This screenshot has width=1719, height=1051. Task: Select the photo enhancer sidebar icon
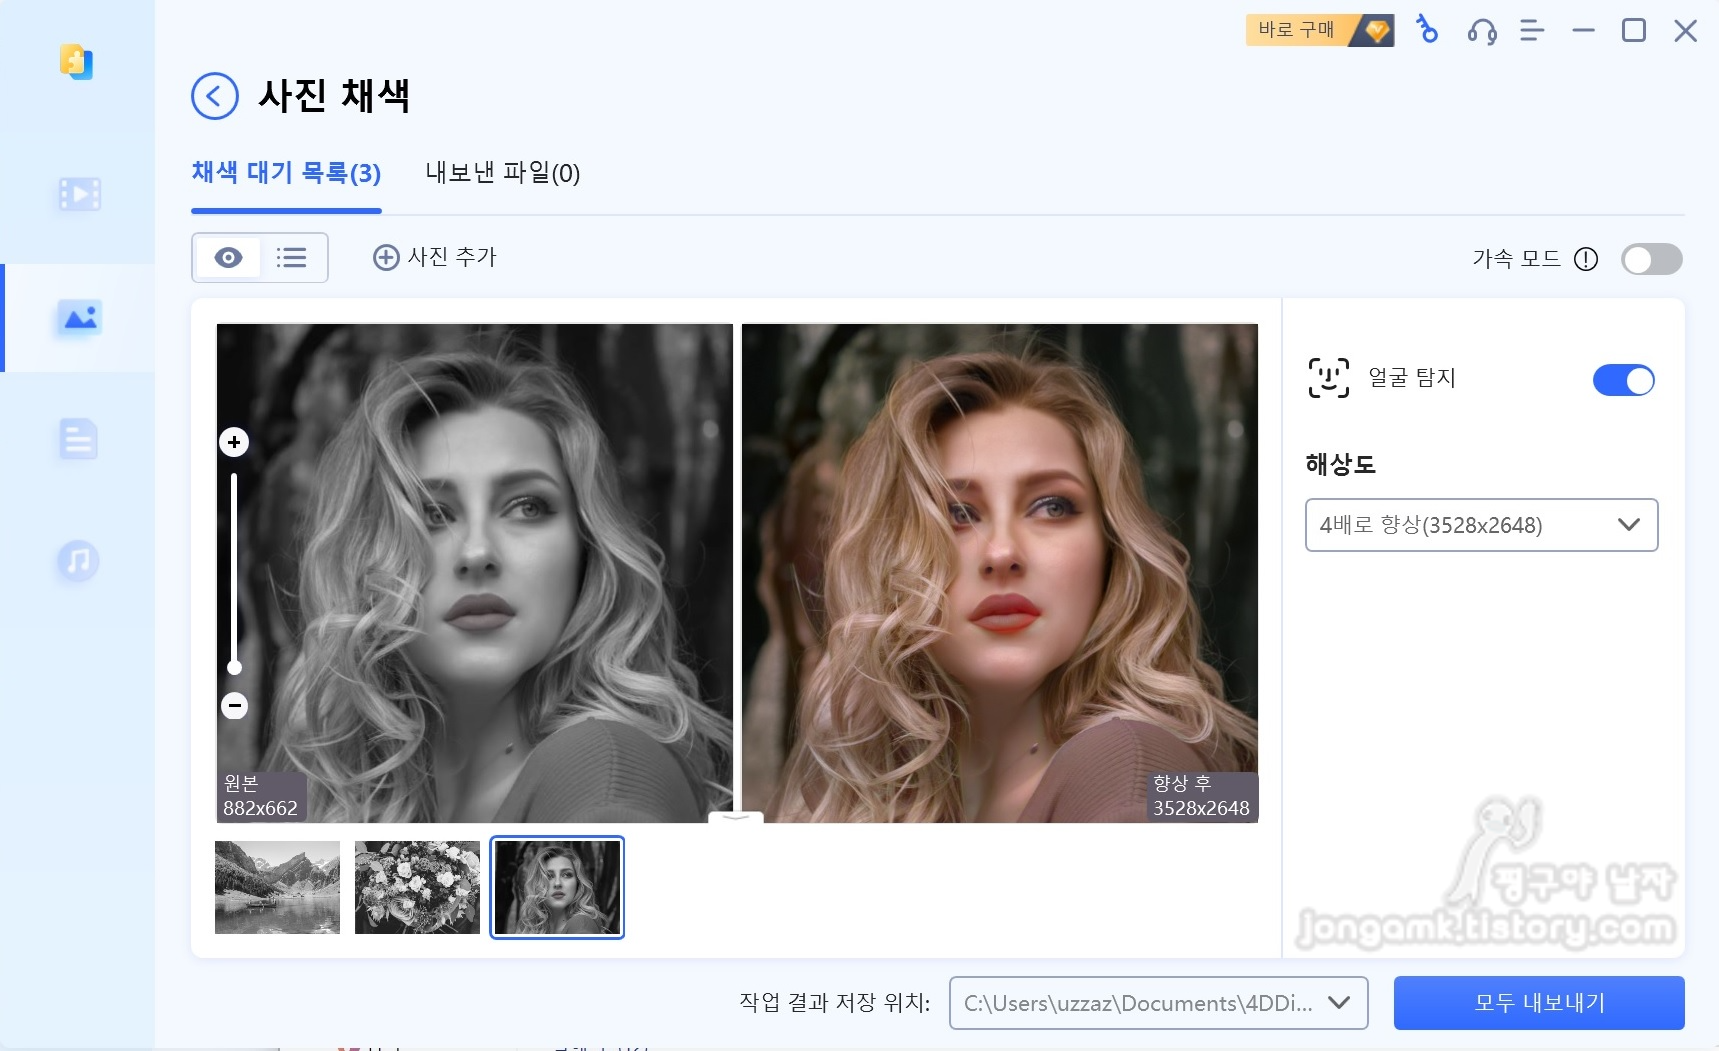click(x=79, y=318)
